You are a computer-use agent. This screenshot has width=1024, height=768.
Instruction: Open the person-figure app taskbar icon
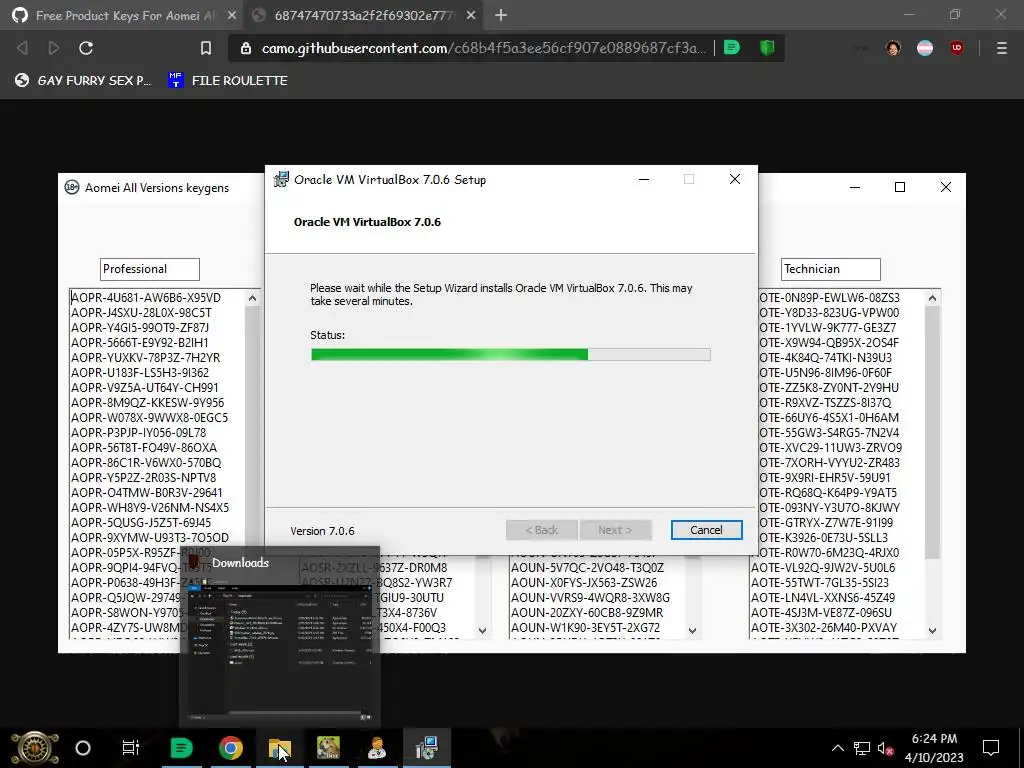coord(377,748)
